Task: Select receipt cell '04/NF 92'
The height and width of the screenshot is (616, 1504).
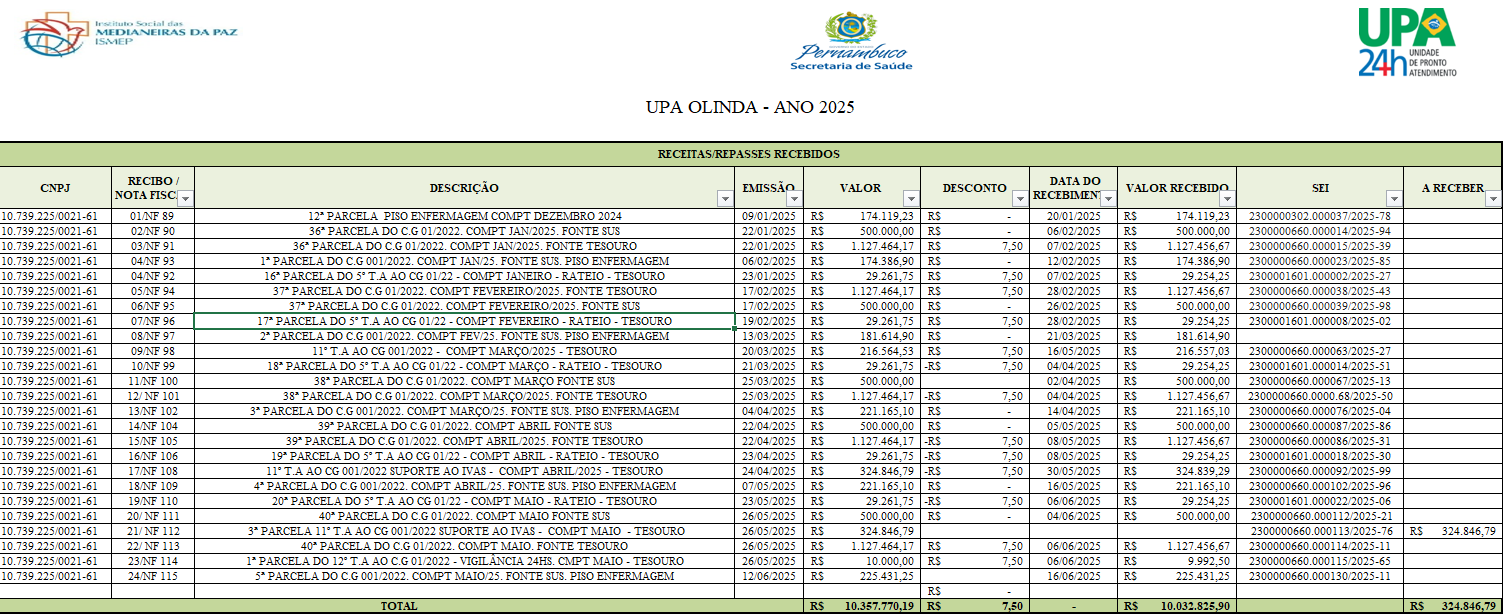Action: [x=152, y=276]
